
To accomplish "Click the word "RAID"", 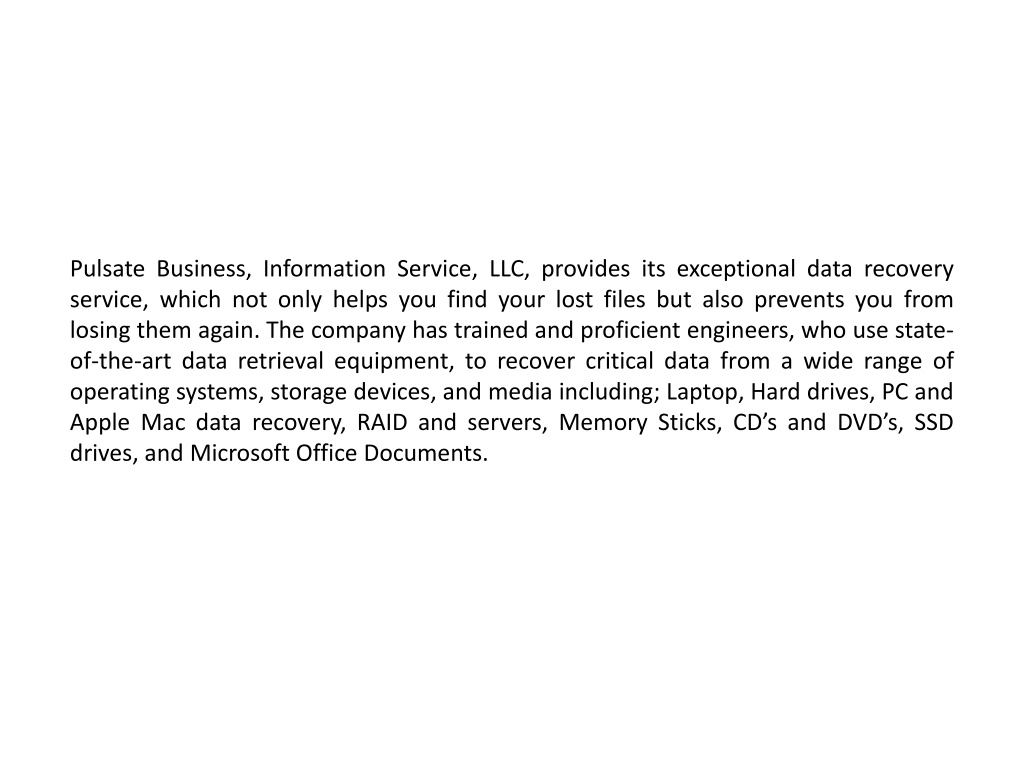I will pos(382,422).
